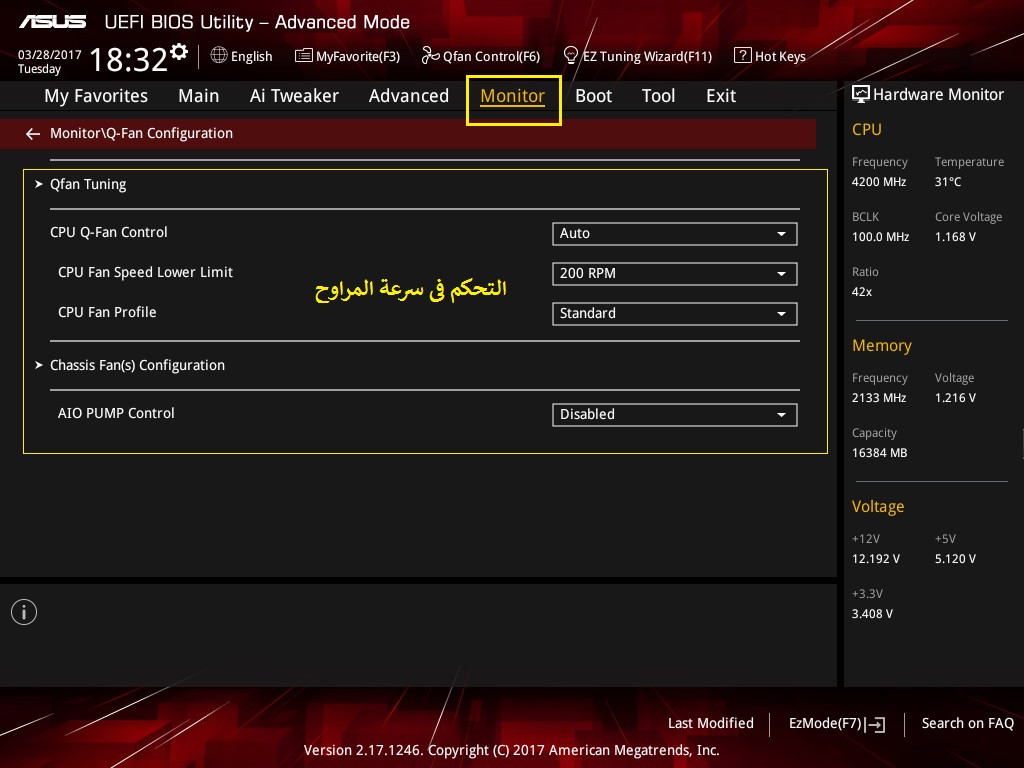This screenshot has width=1024, height=768.
Task: Select the Monitor tab
Action: click(513, 96)
